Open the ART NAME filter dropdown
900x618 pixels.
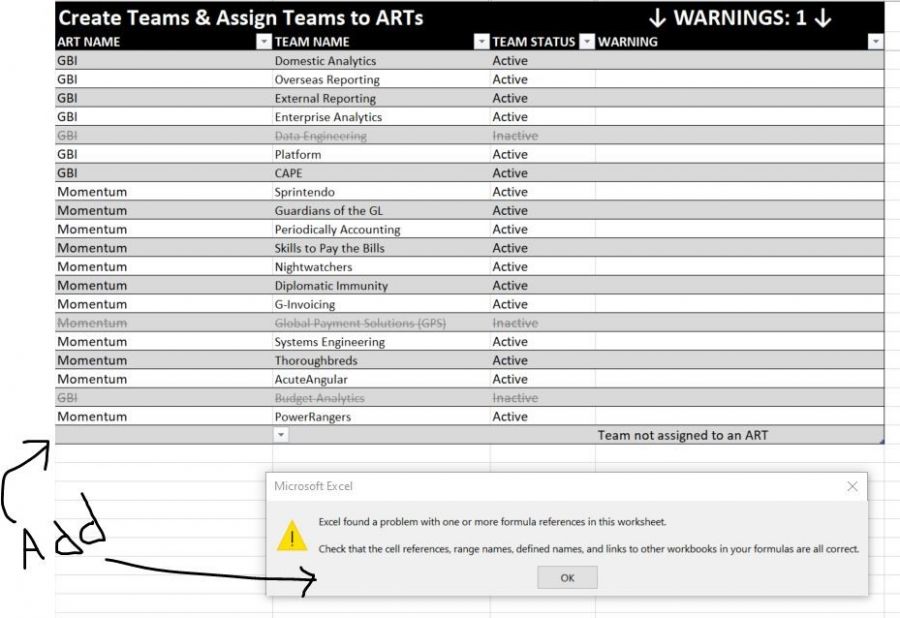[x=263, y=41]
